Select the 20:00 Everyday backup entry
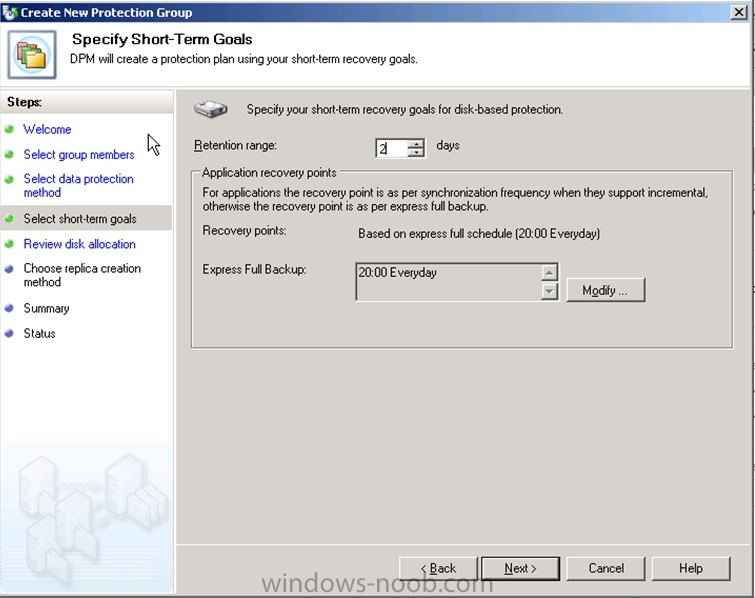This screenshot has height=598, width=755. point(397,273)
